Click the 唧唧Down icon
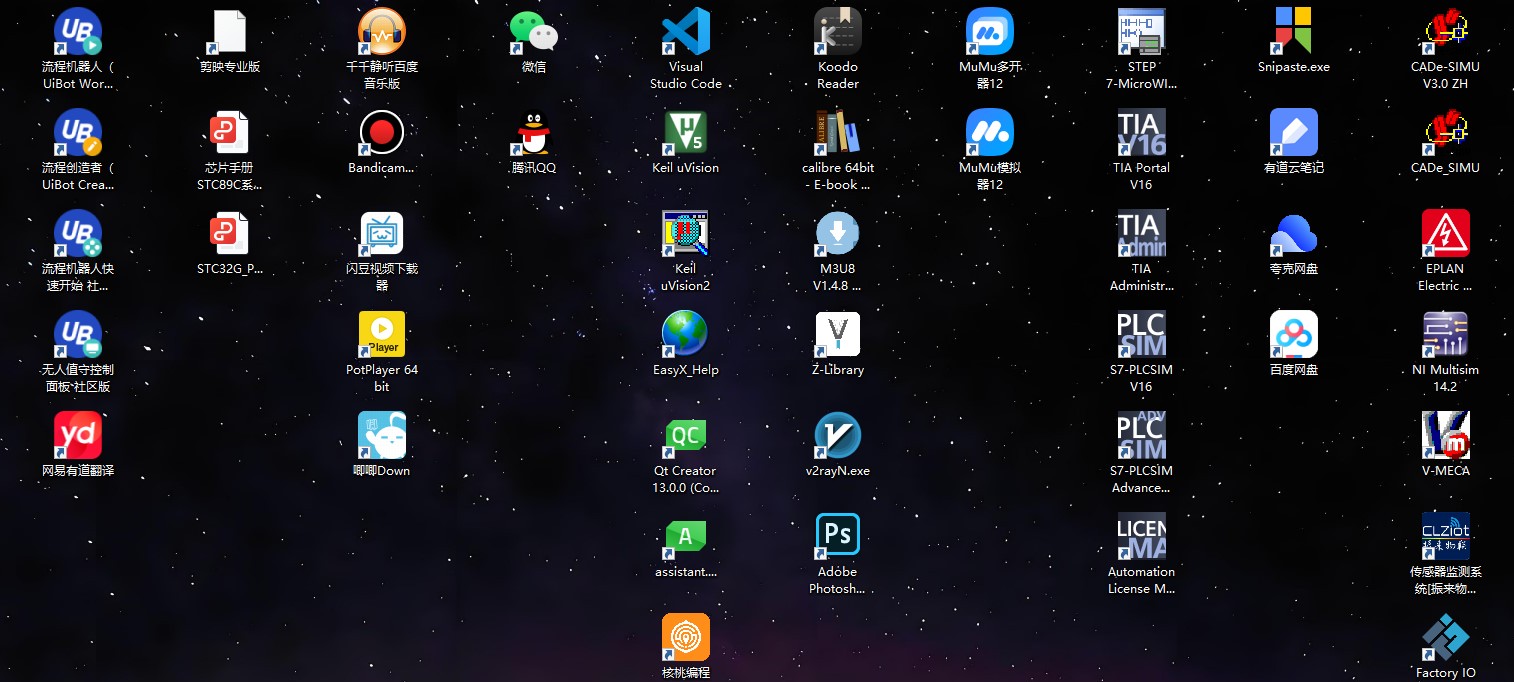 pyautogui.click(x=382, y=436)
